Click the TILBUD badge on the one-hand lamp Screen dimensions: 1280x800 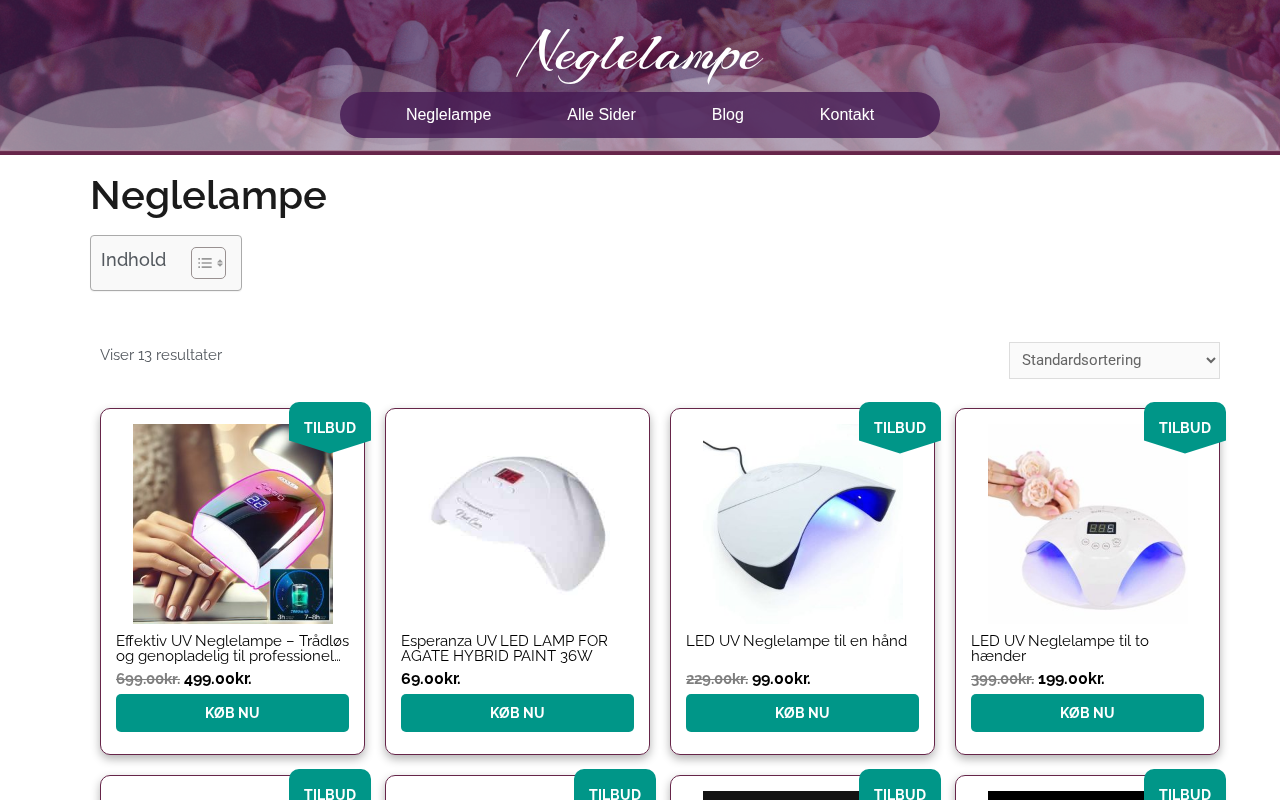tap(900, 428)
